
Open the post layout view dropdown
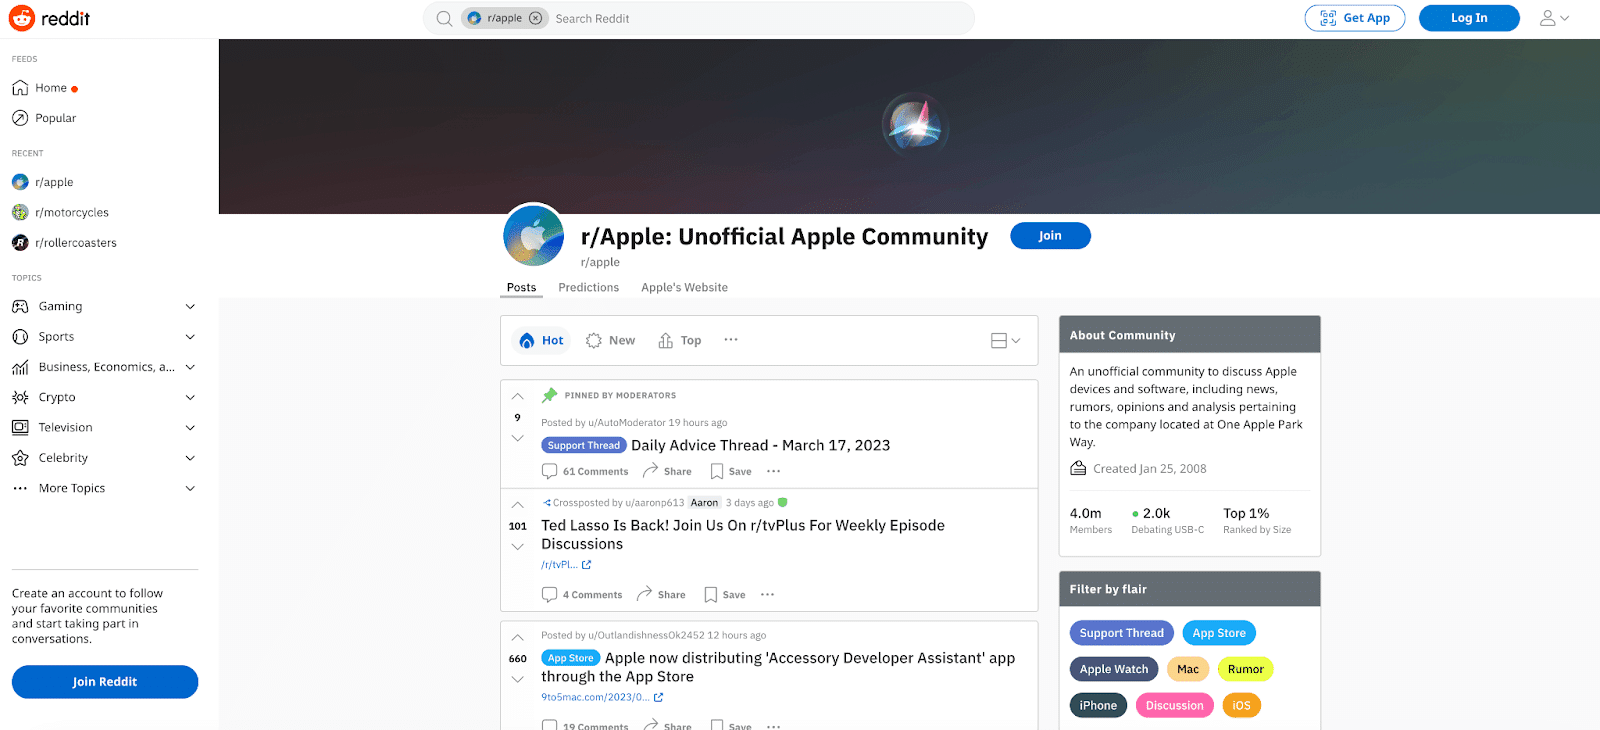coord(1005,340)
